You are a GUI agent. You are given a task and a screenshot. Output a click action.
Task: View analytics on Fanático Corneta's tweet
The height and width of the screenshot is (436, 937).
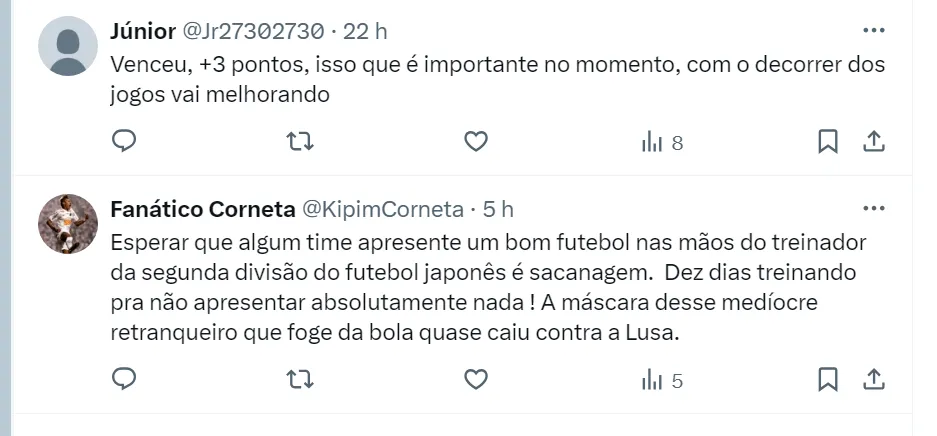(662, 380)
